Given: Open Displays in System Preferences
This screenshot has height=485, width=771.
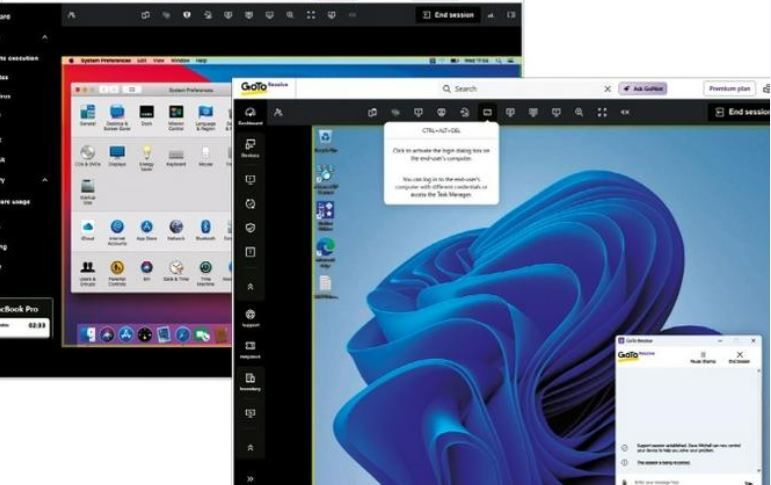Looking at the screenshot, I should pyautogui.click(x=117, y=156).
